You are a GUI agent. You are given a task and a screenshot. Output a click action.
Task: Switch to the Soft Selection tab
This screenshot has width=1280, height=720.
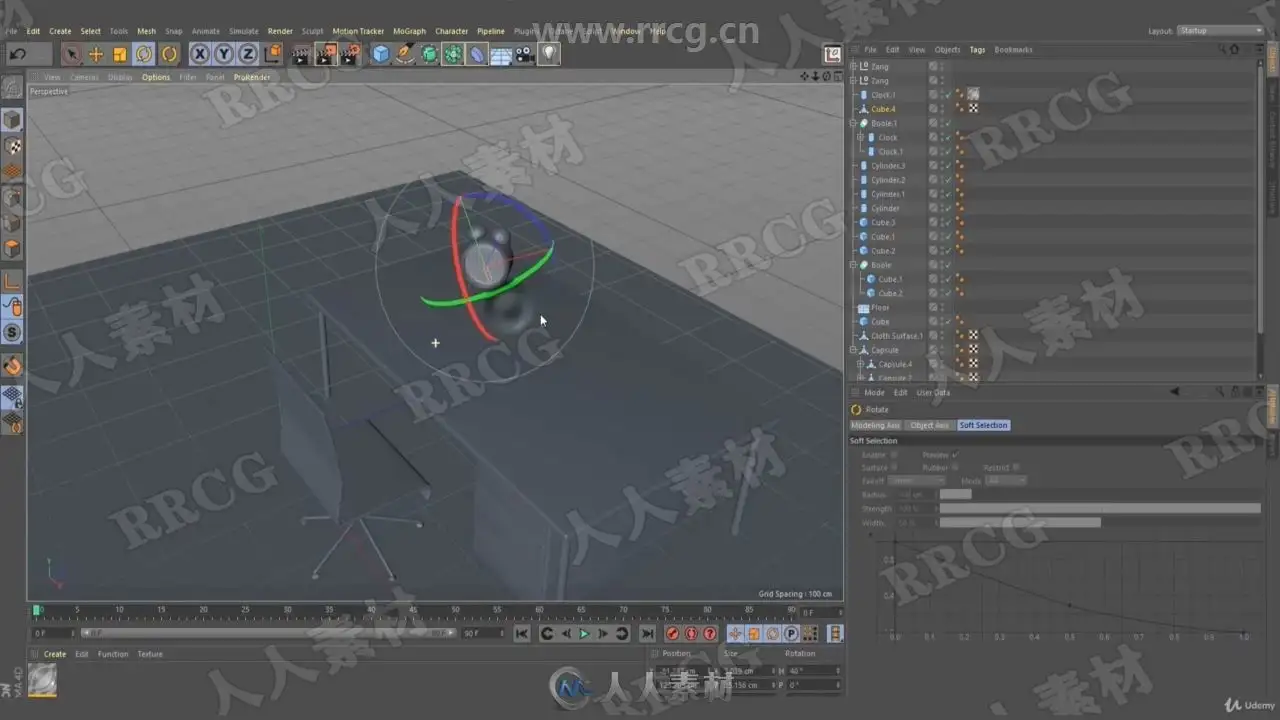984,425
